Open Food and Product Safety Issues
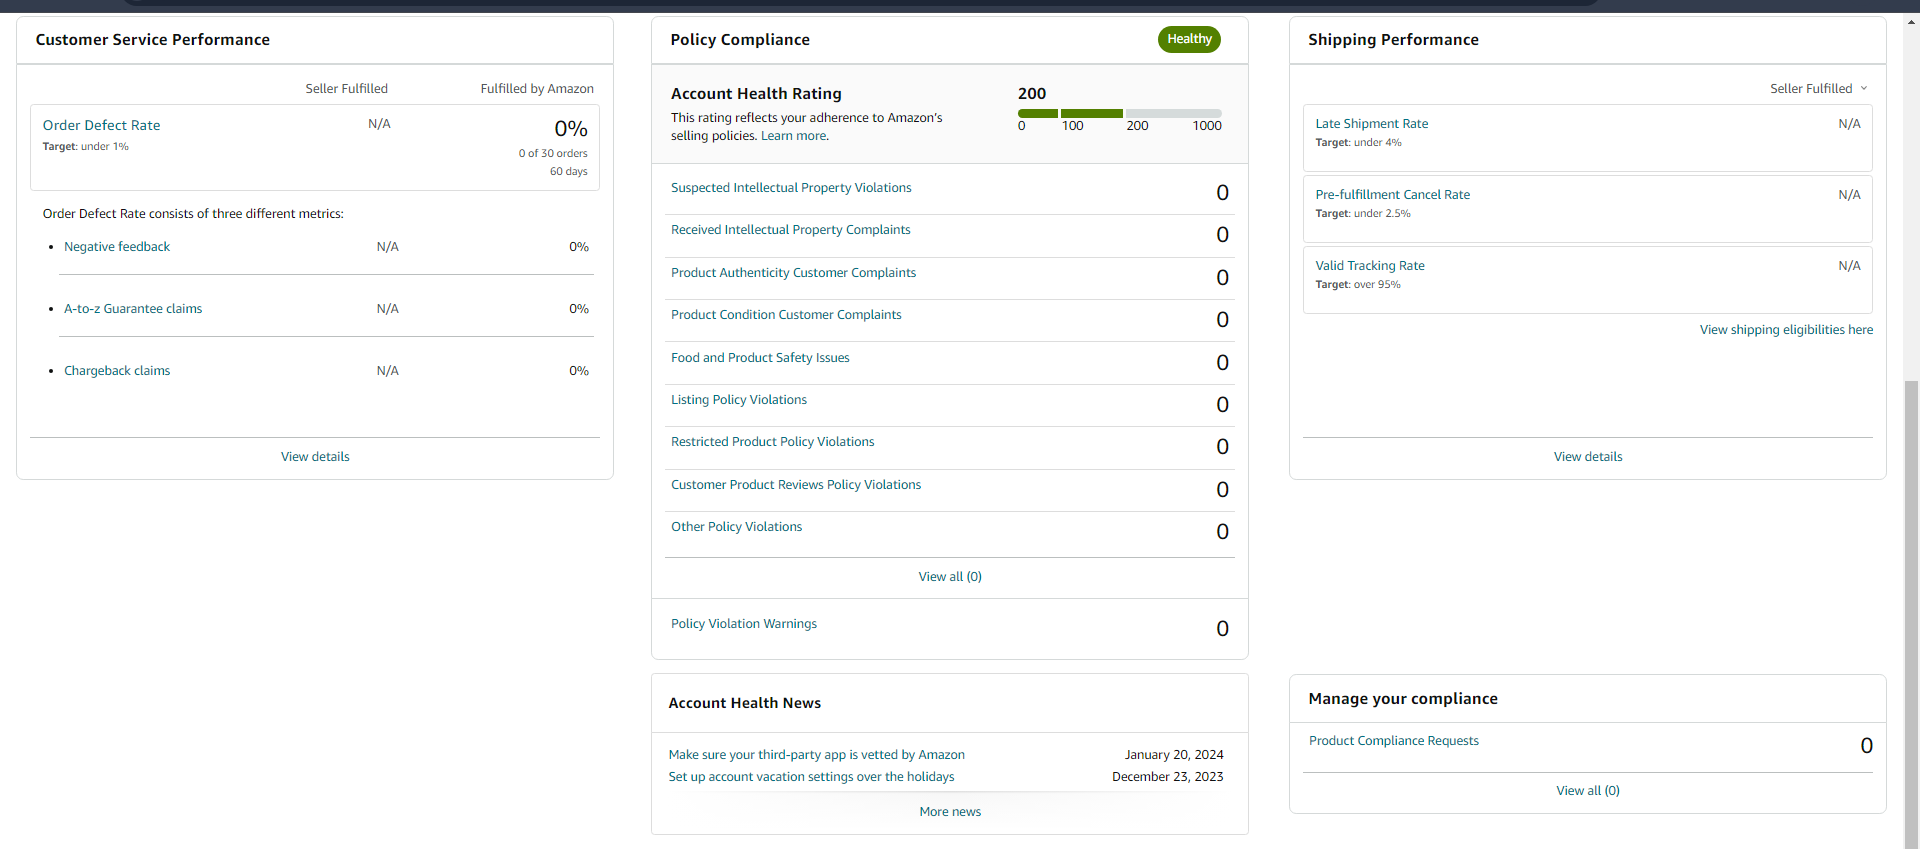Image resolution: width=1920 pixels, height=849 pixels. (x=760, y=358)
